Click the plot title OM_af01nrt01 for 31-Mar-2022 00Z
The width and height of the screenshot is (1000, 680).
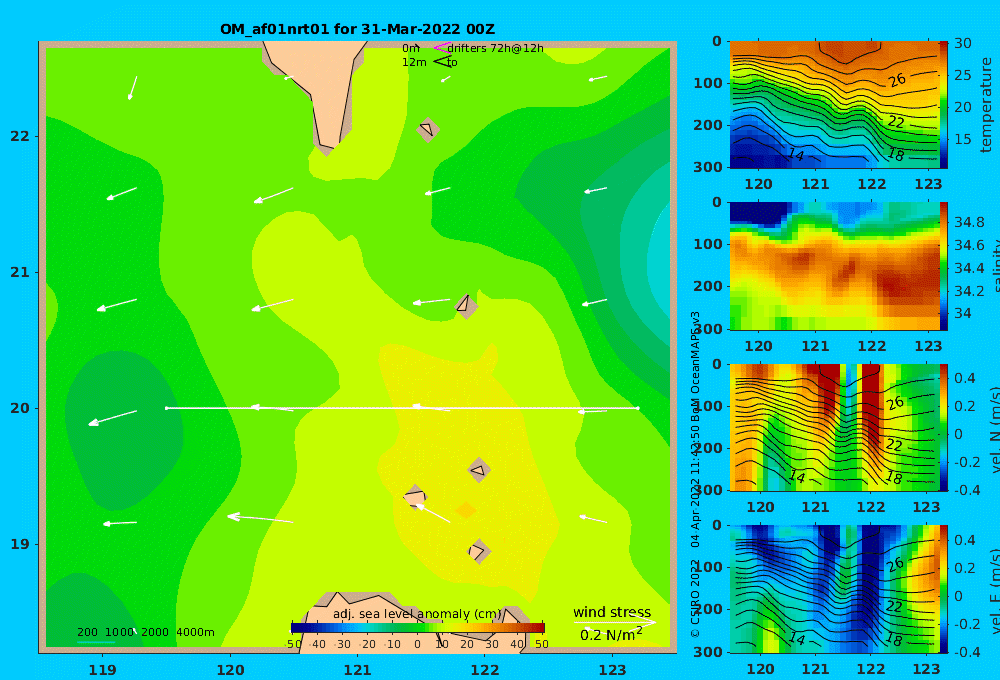point(358,29)
